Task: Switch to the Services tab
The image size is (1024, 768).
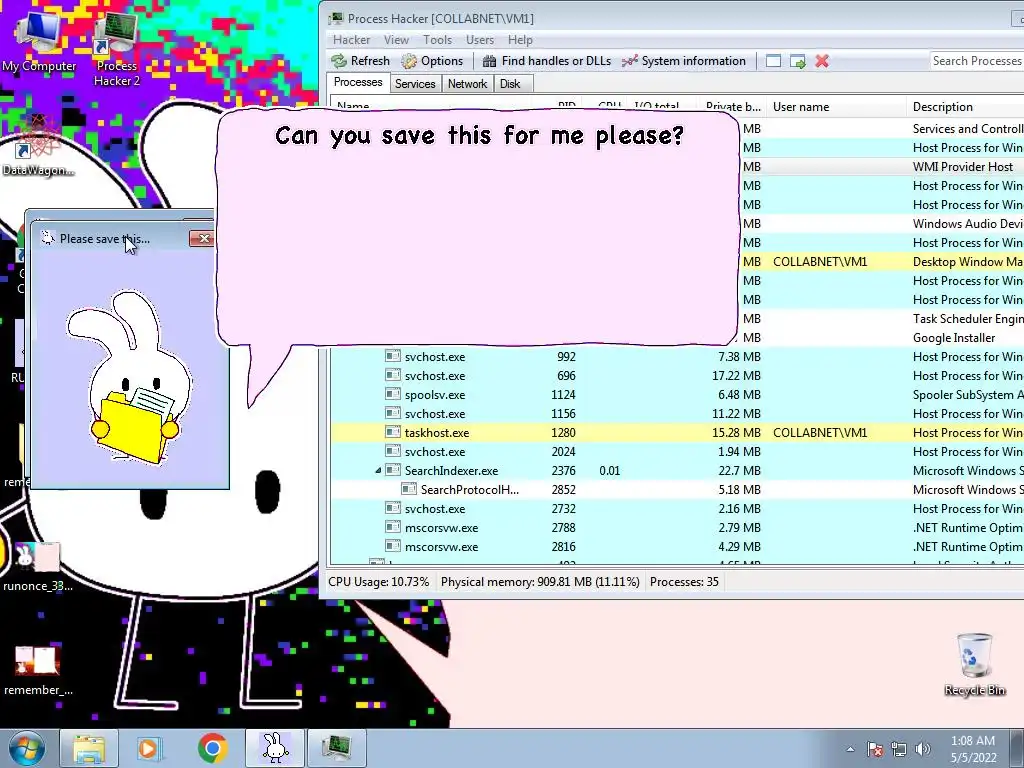Action: pyautogui.click(x=415, y=84)
